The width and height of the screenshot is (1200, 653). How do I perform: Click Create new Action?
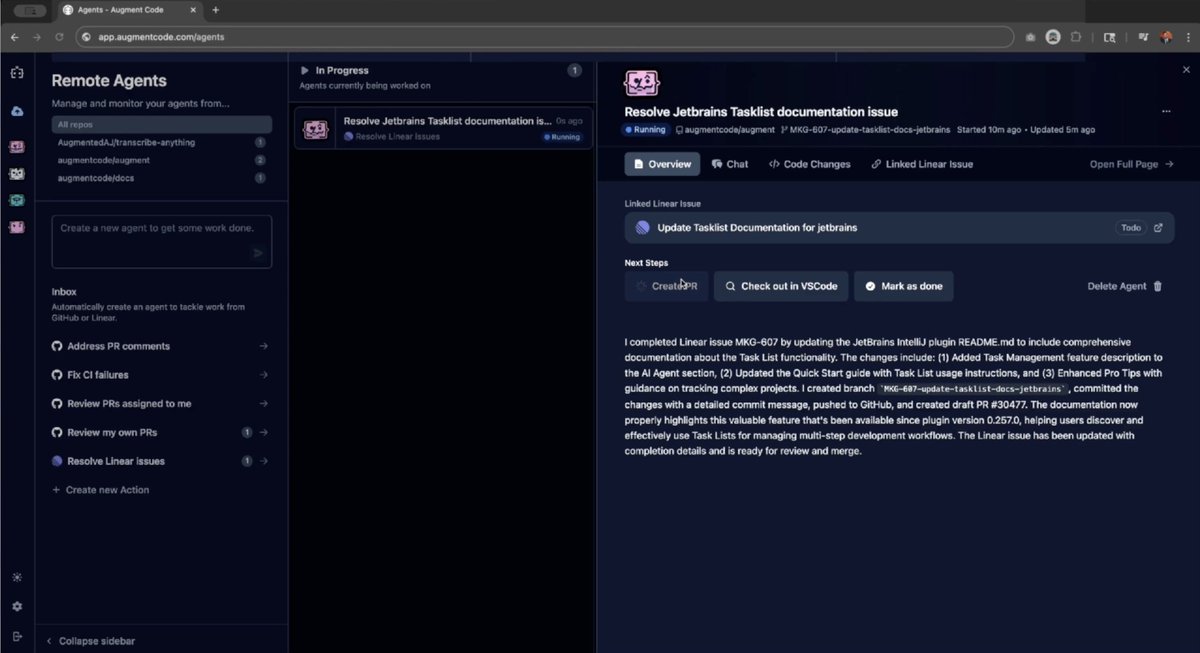100,490
